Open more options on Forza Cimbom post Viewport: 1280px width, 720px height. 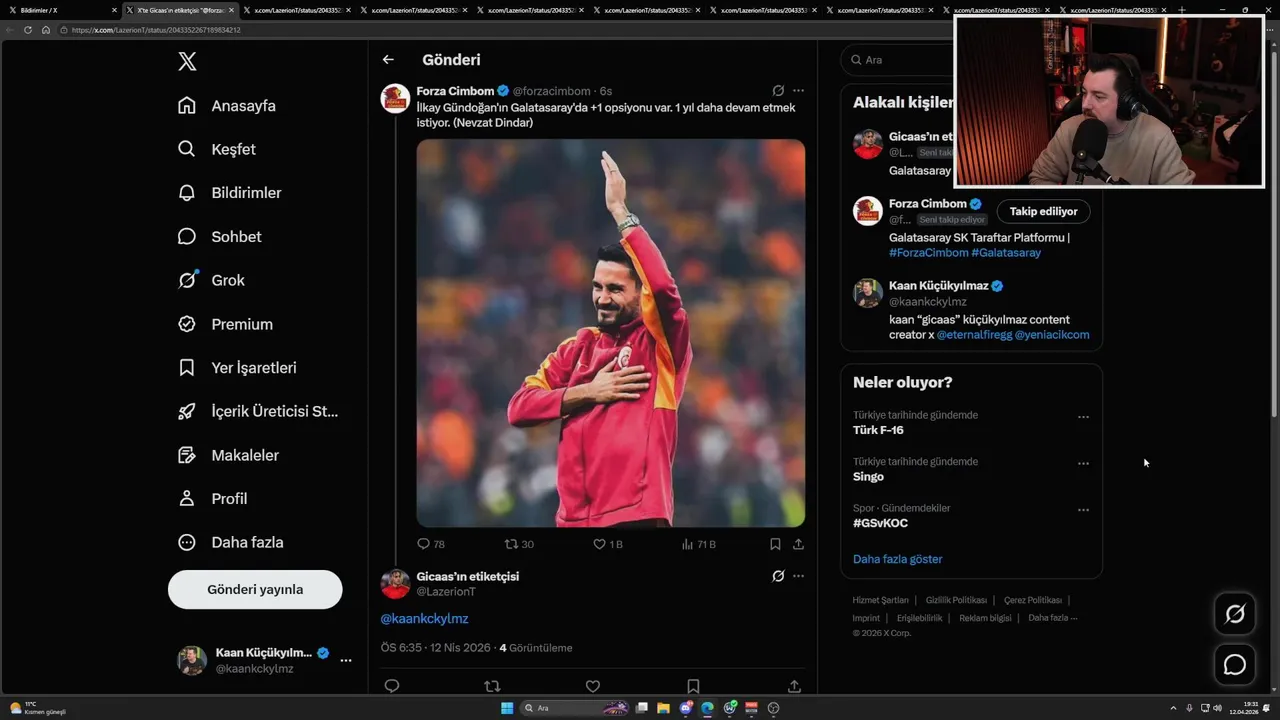[x=798, y=90]
